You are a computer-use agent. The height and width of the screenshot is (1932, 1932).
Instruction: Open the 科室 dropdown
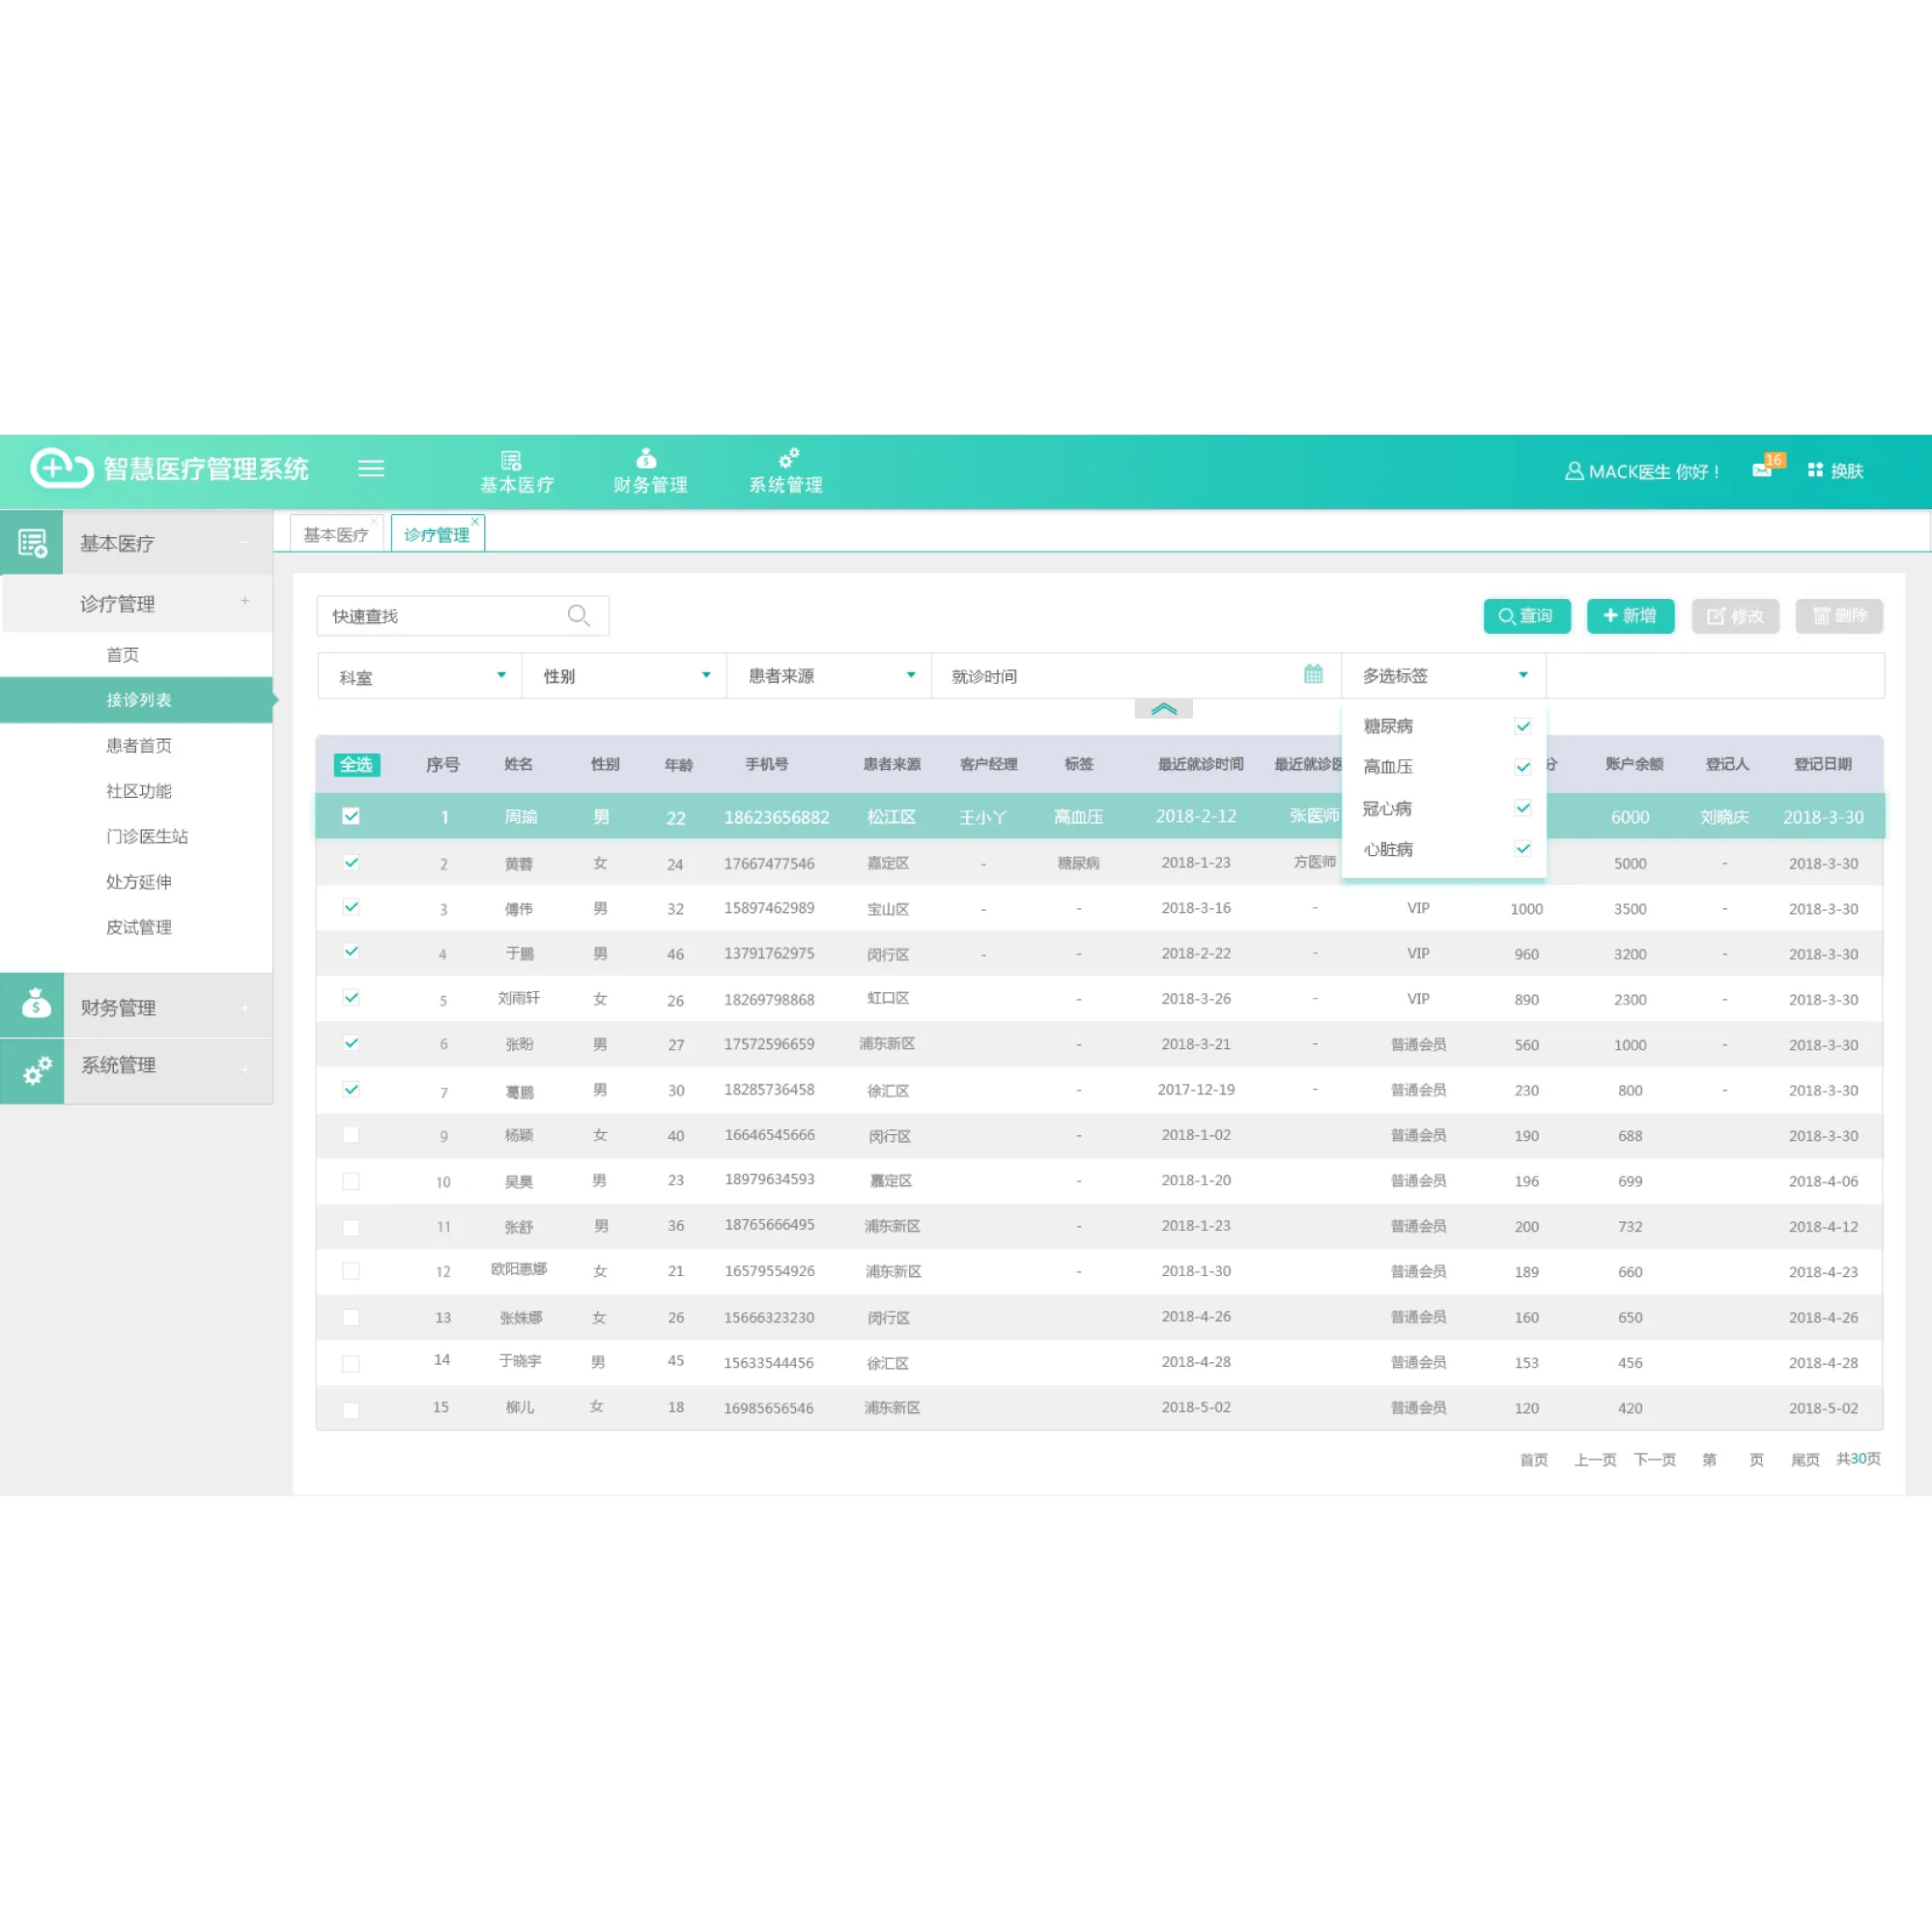(420, 676)
